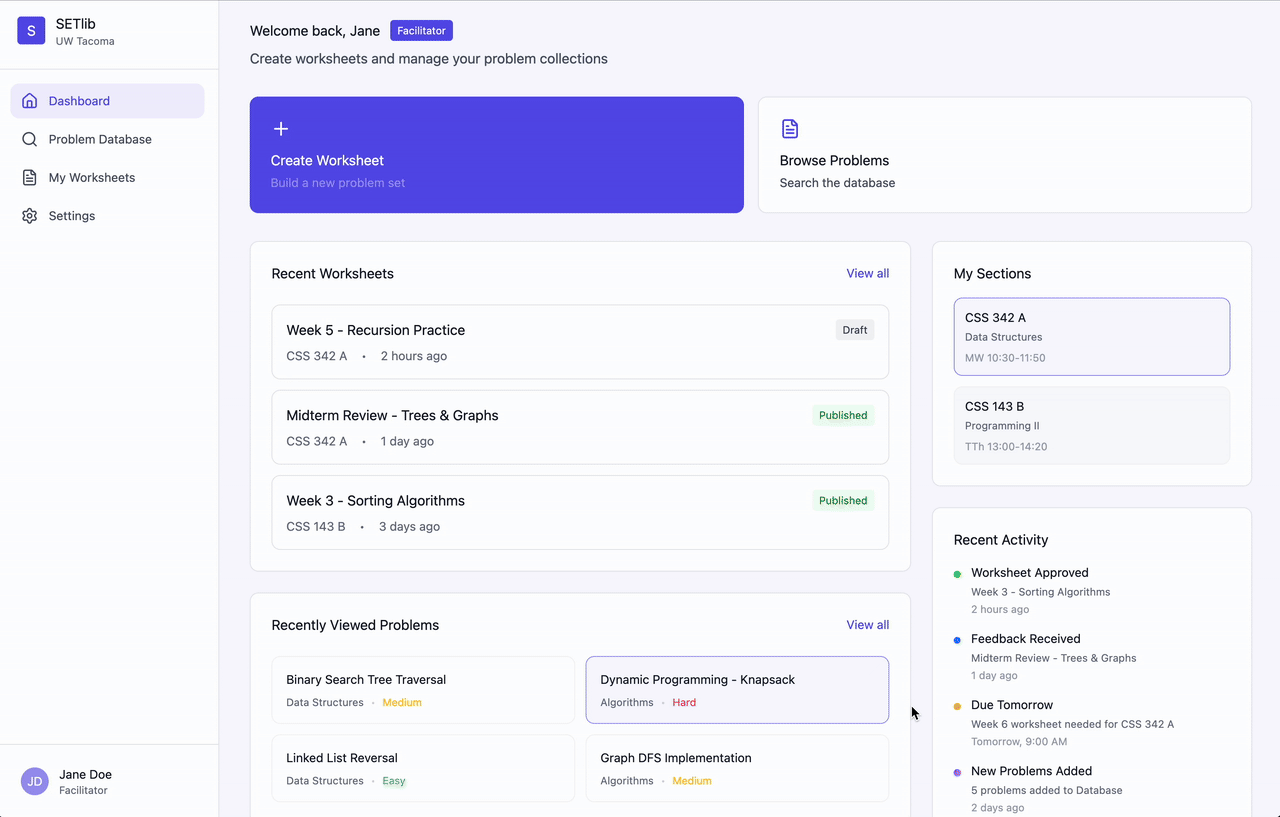Click the plus icon on Create Worksheet
Screen dimensions: 1280x817
point(281,129)
